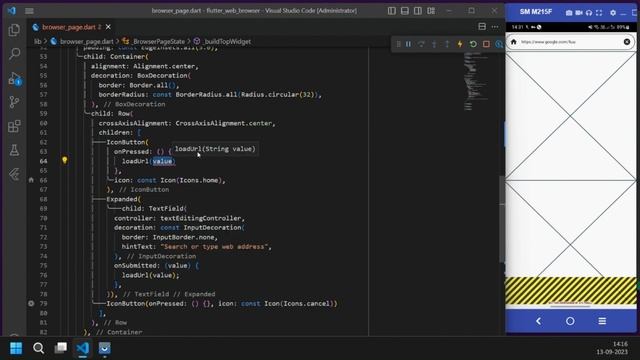
Task: Pause debugging in debug toolbar
Action: pos(408,44)
